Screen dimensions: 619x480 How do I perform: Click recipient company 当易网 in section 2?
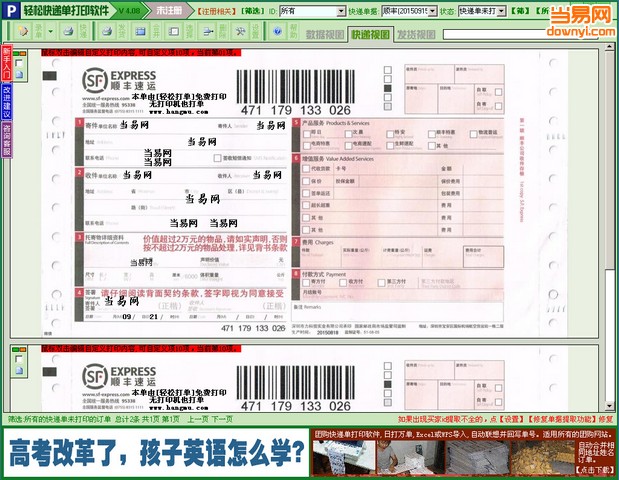pos(137,175)
